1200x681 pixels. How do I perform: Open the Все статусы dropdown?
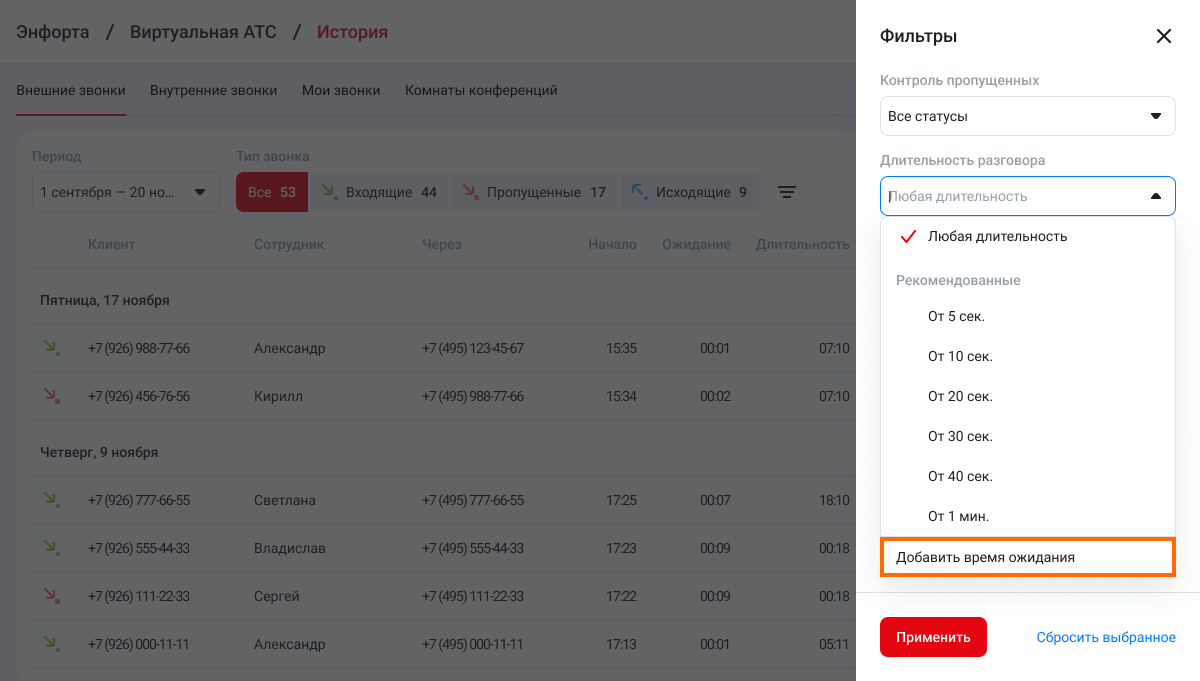(1027, 116)
